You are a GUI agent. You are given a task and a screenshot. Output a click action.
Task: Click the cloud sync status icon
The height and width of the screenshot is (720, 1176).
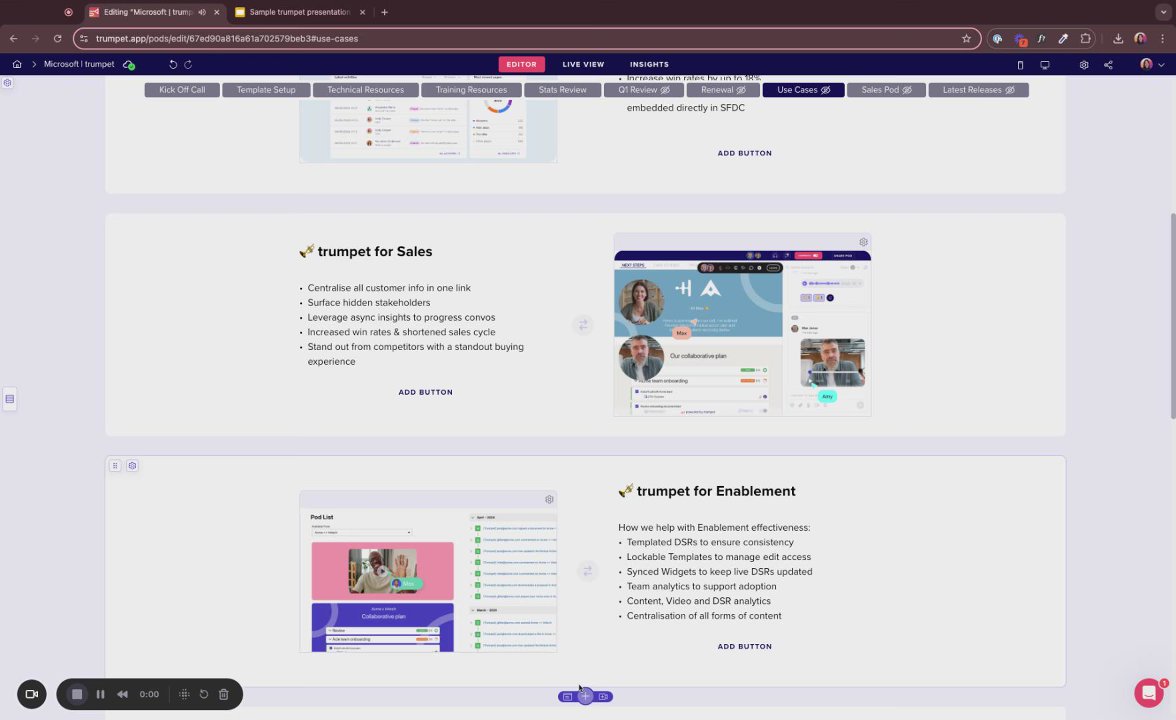[x=129, y=65]
